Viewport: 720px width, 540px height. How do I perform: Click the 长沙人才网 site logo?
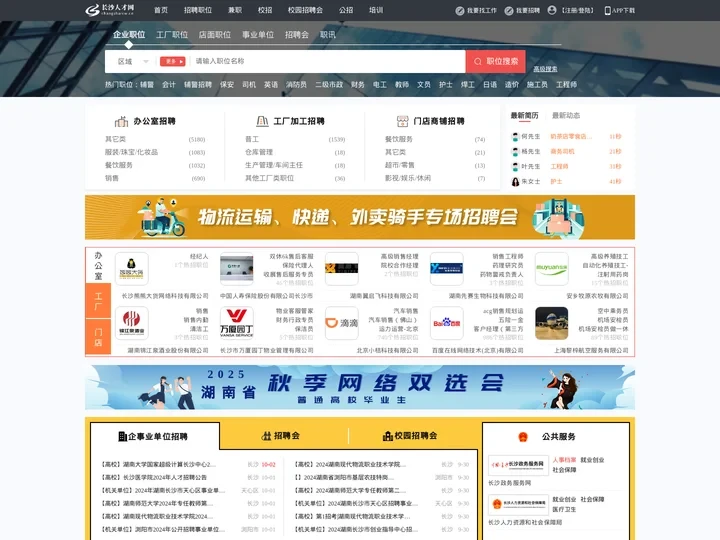(x=110, y=10)
